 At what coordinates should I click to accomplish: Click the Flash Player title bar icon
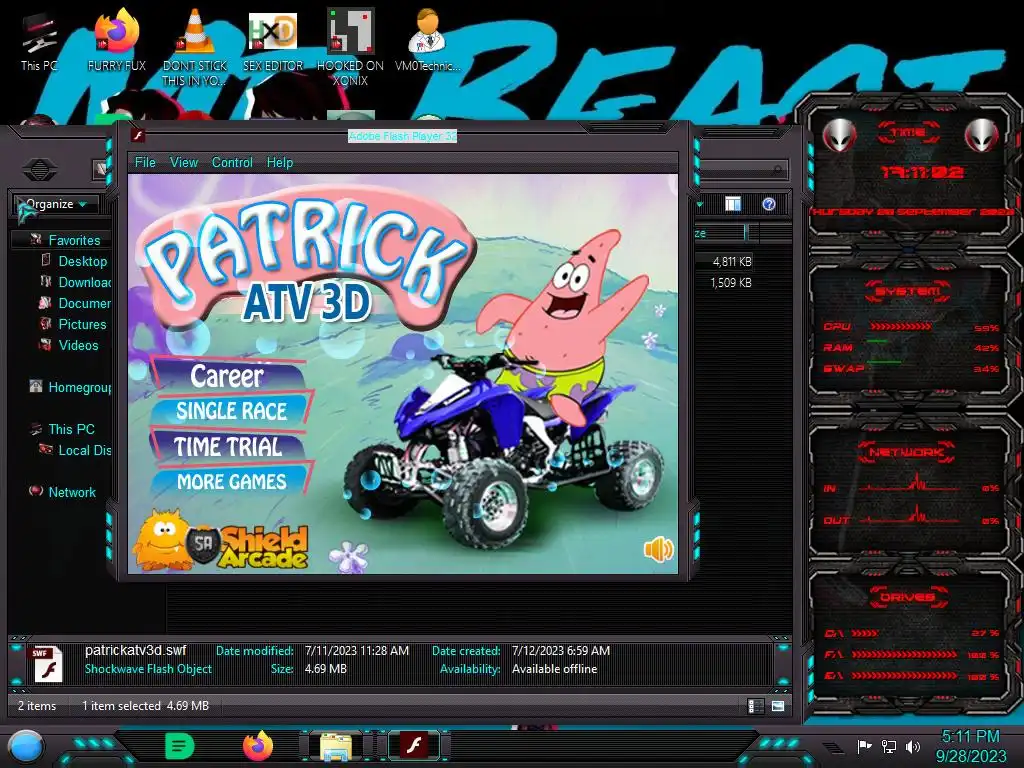[x=138, y=136]
